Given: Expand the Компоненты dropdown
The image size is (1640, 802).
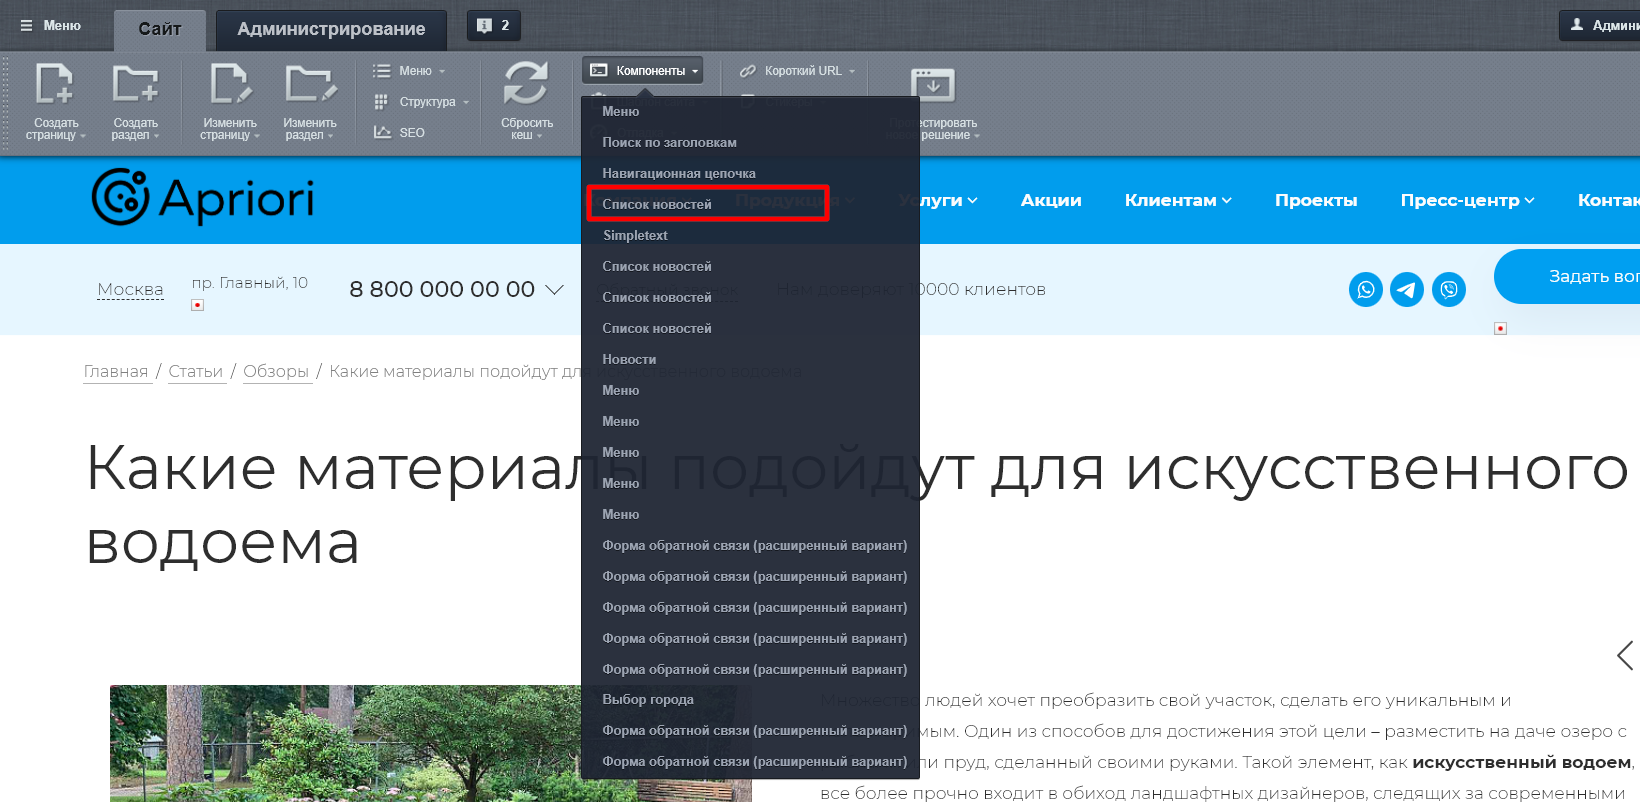Looking at the screenshot, I should pos(643,71).
